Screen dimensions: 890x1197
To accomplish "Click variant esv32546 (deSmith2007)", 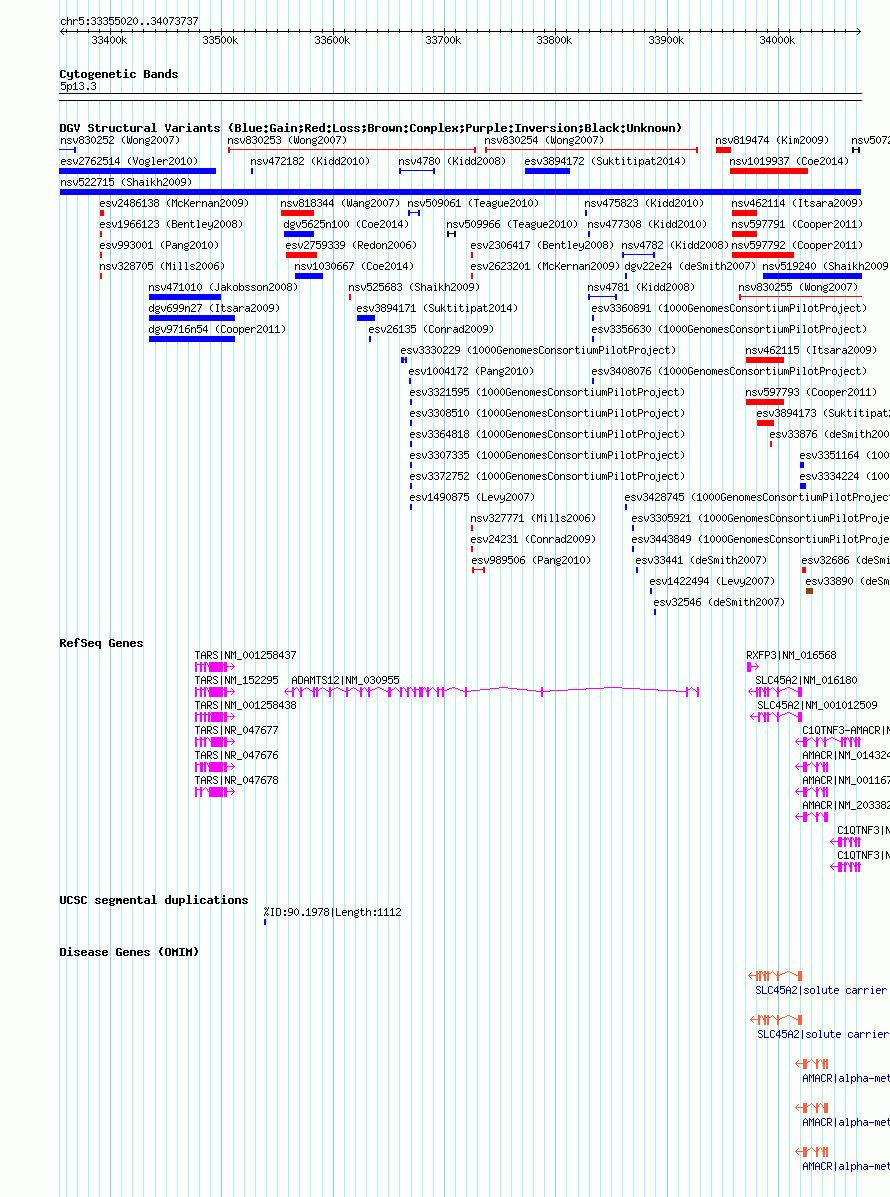I will click(x=718, y=602).
